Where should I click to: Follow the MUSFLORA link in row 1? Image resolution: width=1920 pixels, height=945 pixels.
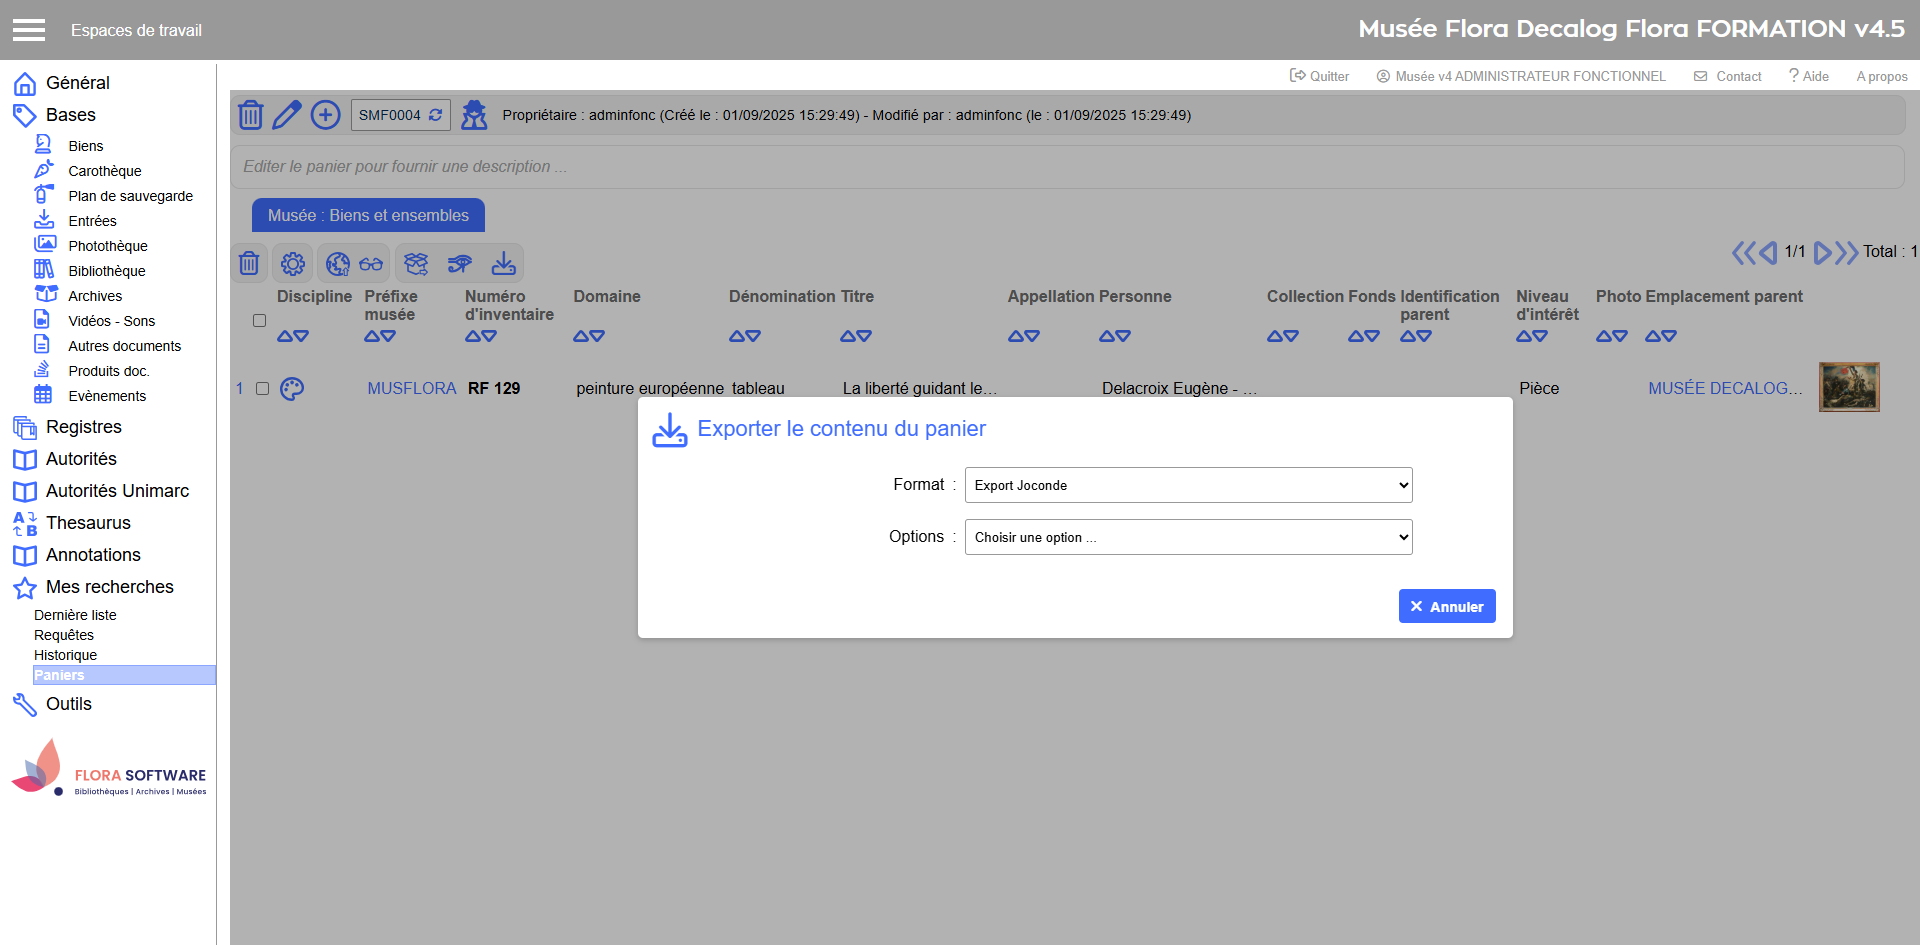click(x=411, y=389)
